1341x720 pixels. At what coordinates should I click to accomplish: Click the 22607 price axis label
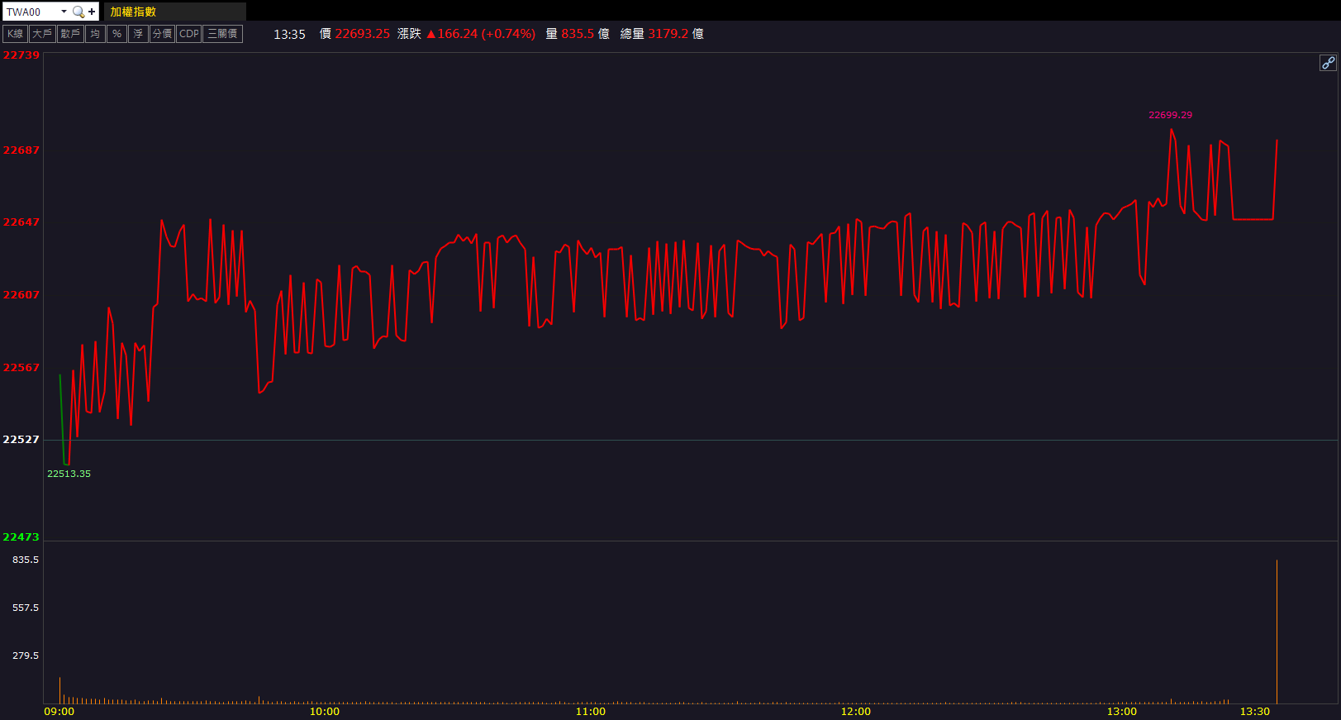pos(21,295)
